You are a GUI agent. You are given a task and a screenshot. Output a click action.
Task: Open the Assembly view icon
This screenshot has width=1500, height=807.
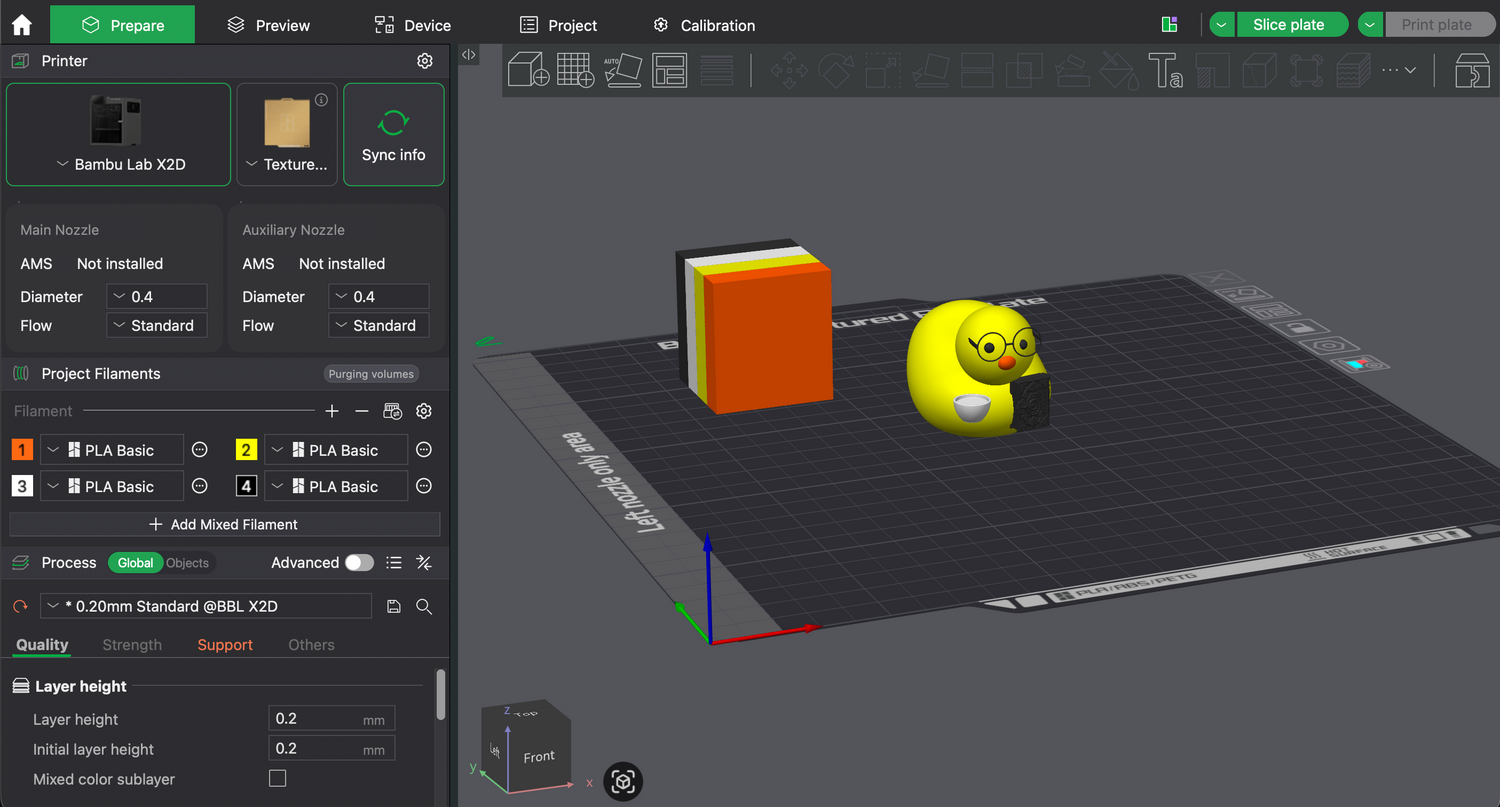coord(1472,71)
